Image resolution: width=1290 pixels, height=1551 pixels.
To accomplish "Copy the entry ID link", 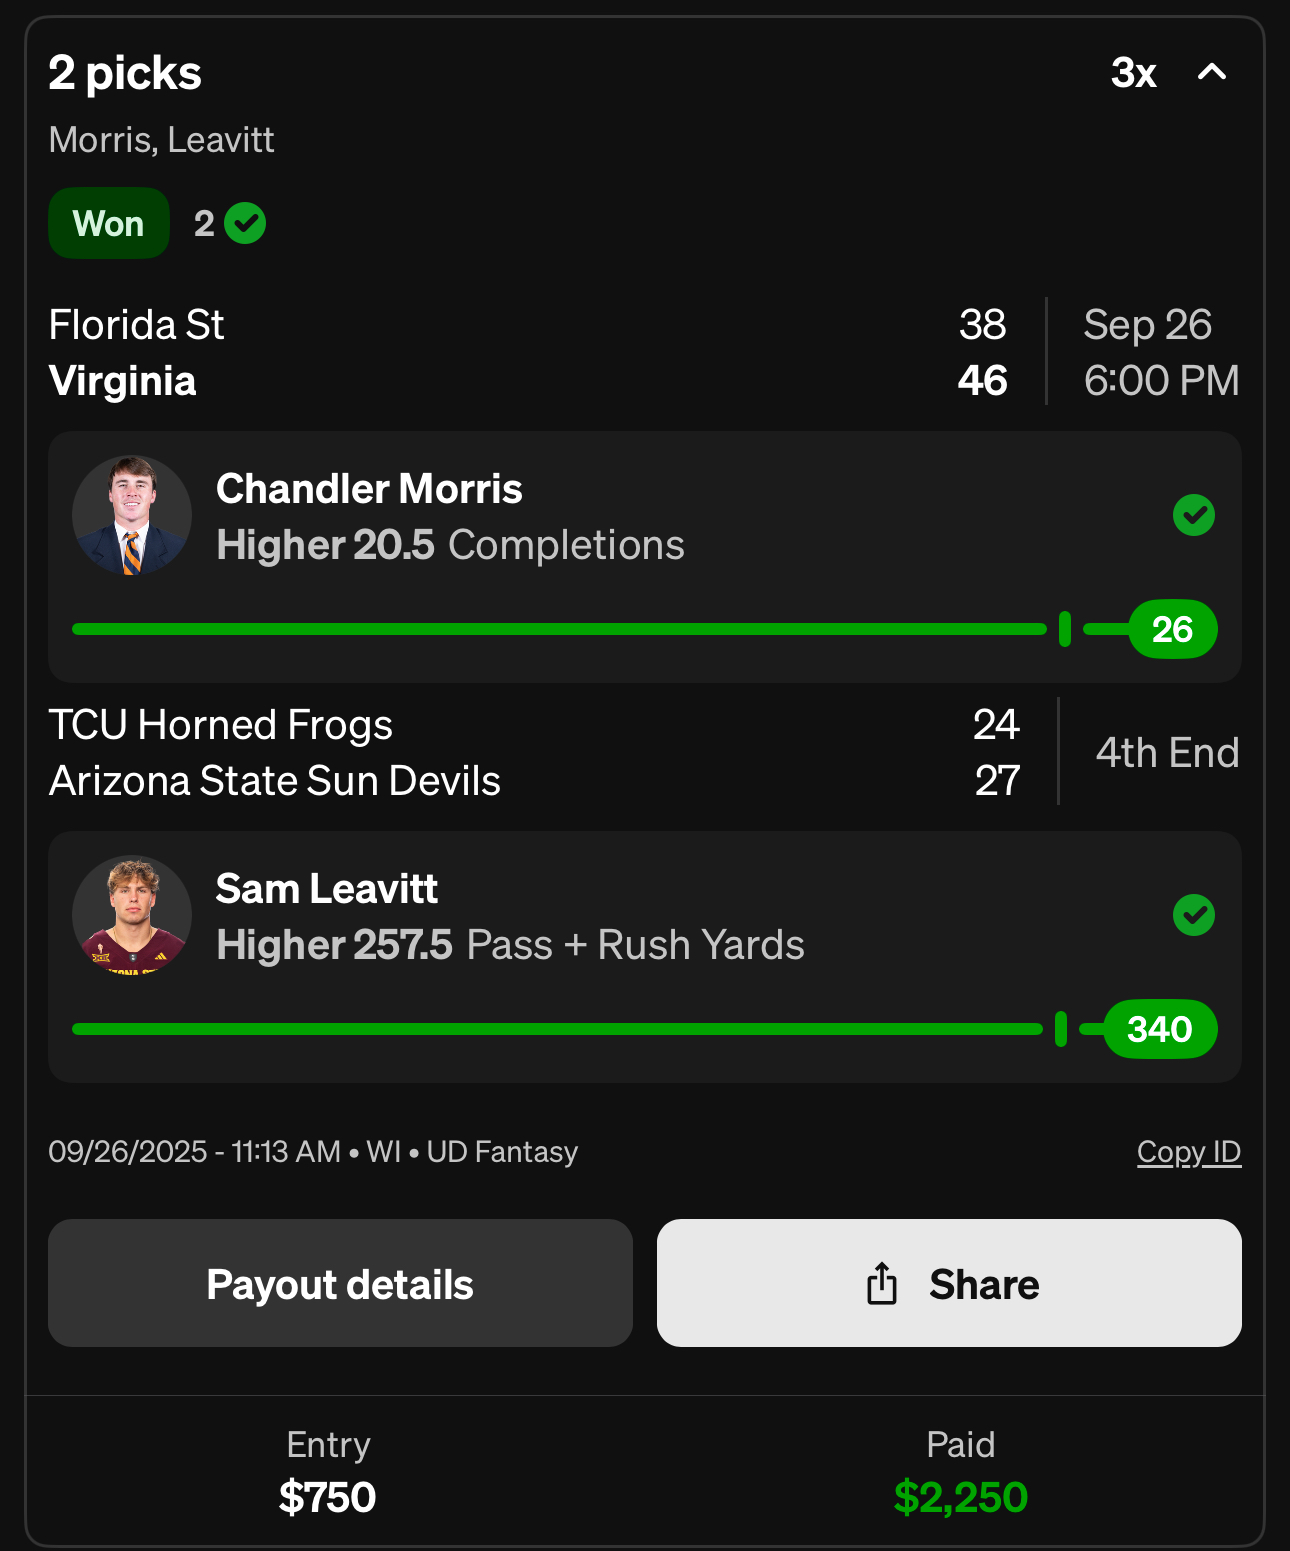I will pyautogui.click(x=1188, y=1152).
